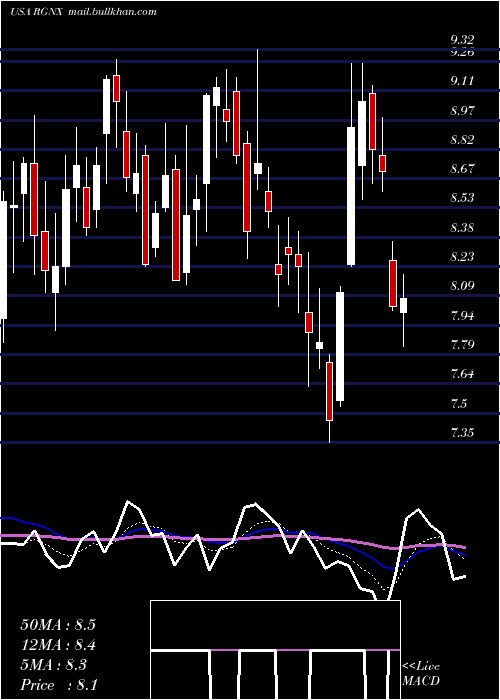Select the 7.35 price axis label
The height and width of the screenshot is (700, 500).
[x=462, y=433]
